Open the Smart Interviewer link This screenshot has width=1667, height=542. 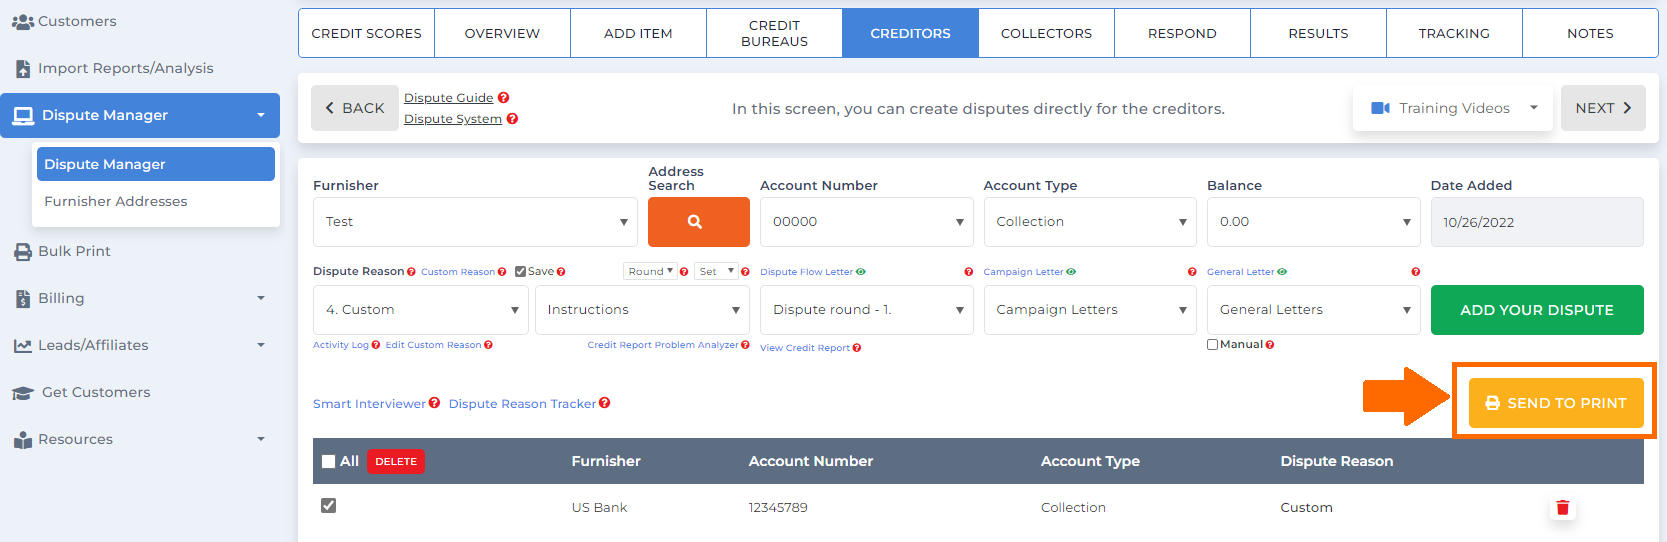pos(369,404)
